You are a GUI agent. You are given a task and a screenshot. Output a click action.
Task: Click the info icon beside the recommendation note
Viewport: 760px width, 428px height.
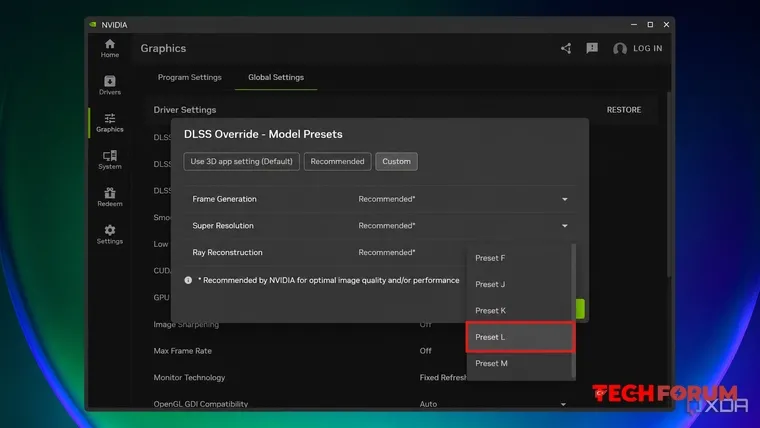(x=188, y=280)
